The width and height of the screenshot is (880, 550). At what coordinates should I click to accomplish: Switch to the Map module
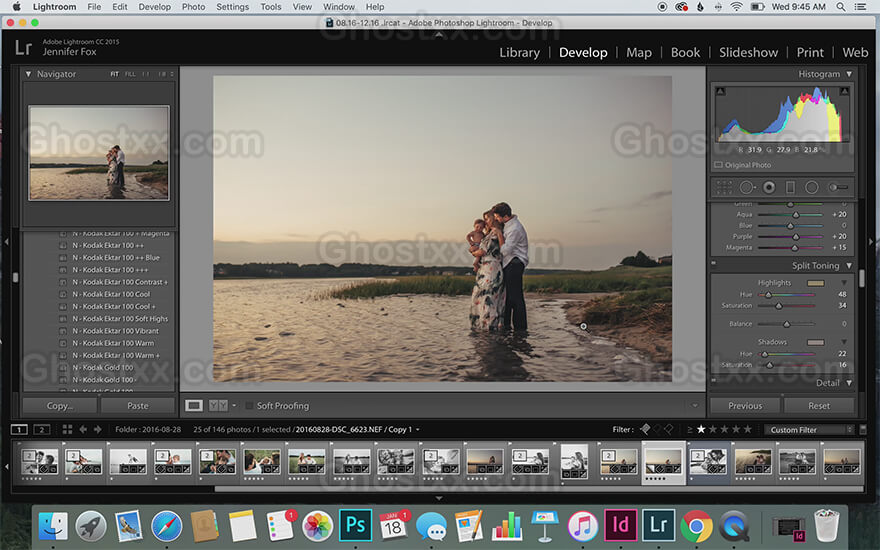pyautogui.click(x=639, y=52)
